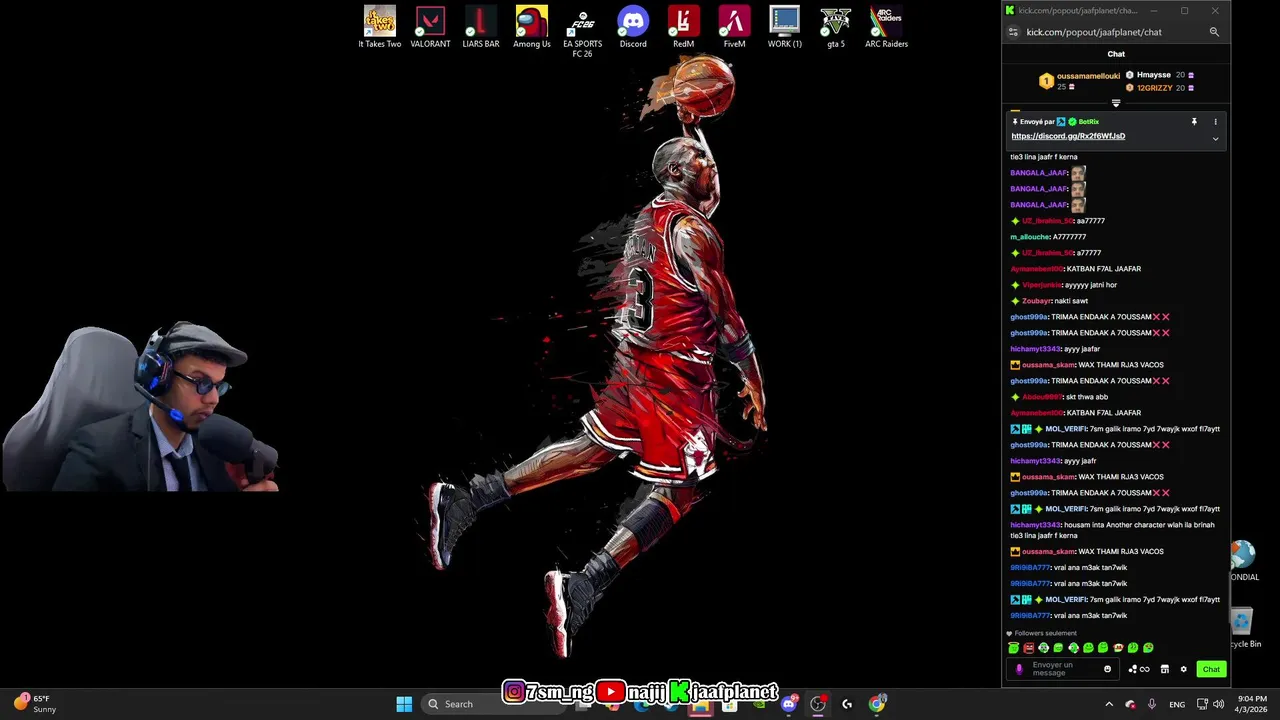Show hidden system tray icons chevron

point(1108,704)
